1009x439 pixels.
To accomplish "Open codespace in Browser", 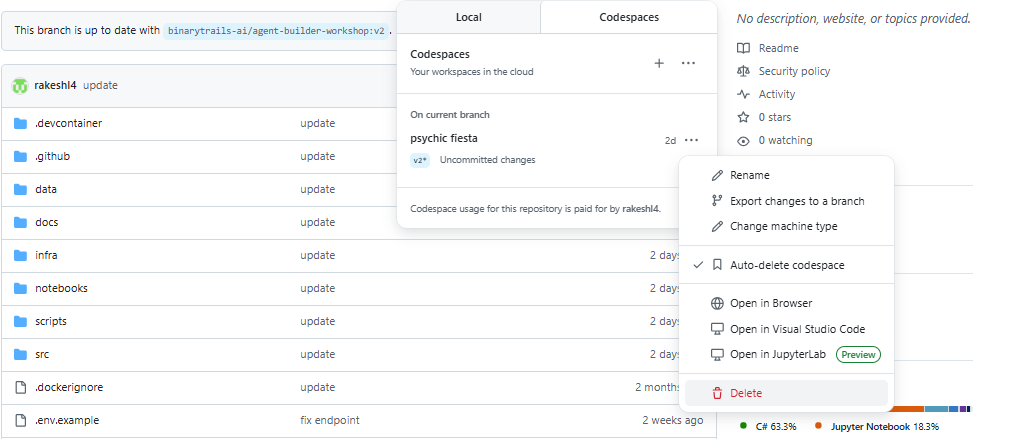I will coord(770,303).
